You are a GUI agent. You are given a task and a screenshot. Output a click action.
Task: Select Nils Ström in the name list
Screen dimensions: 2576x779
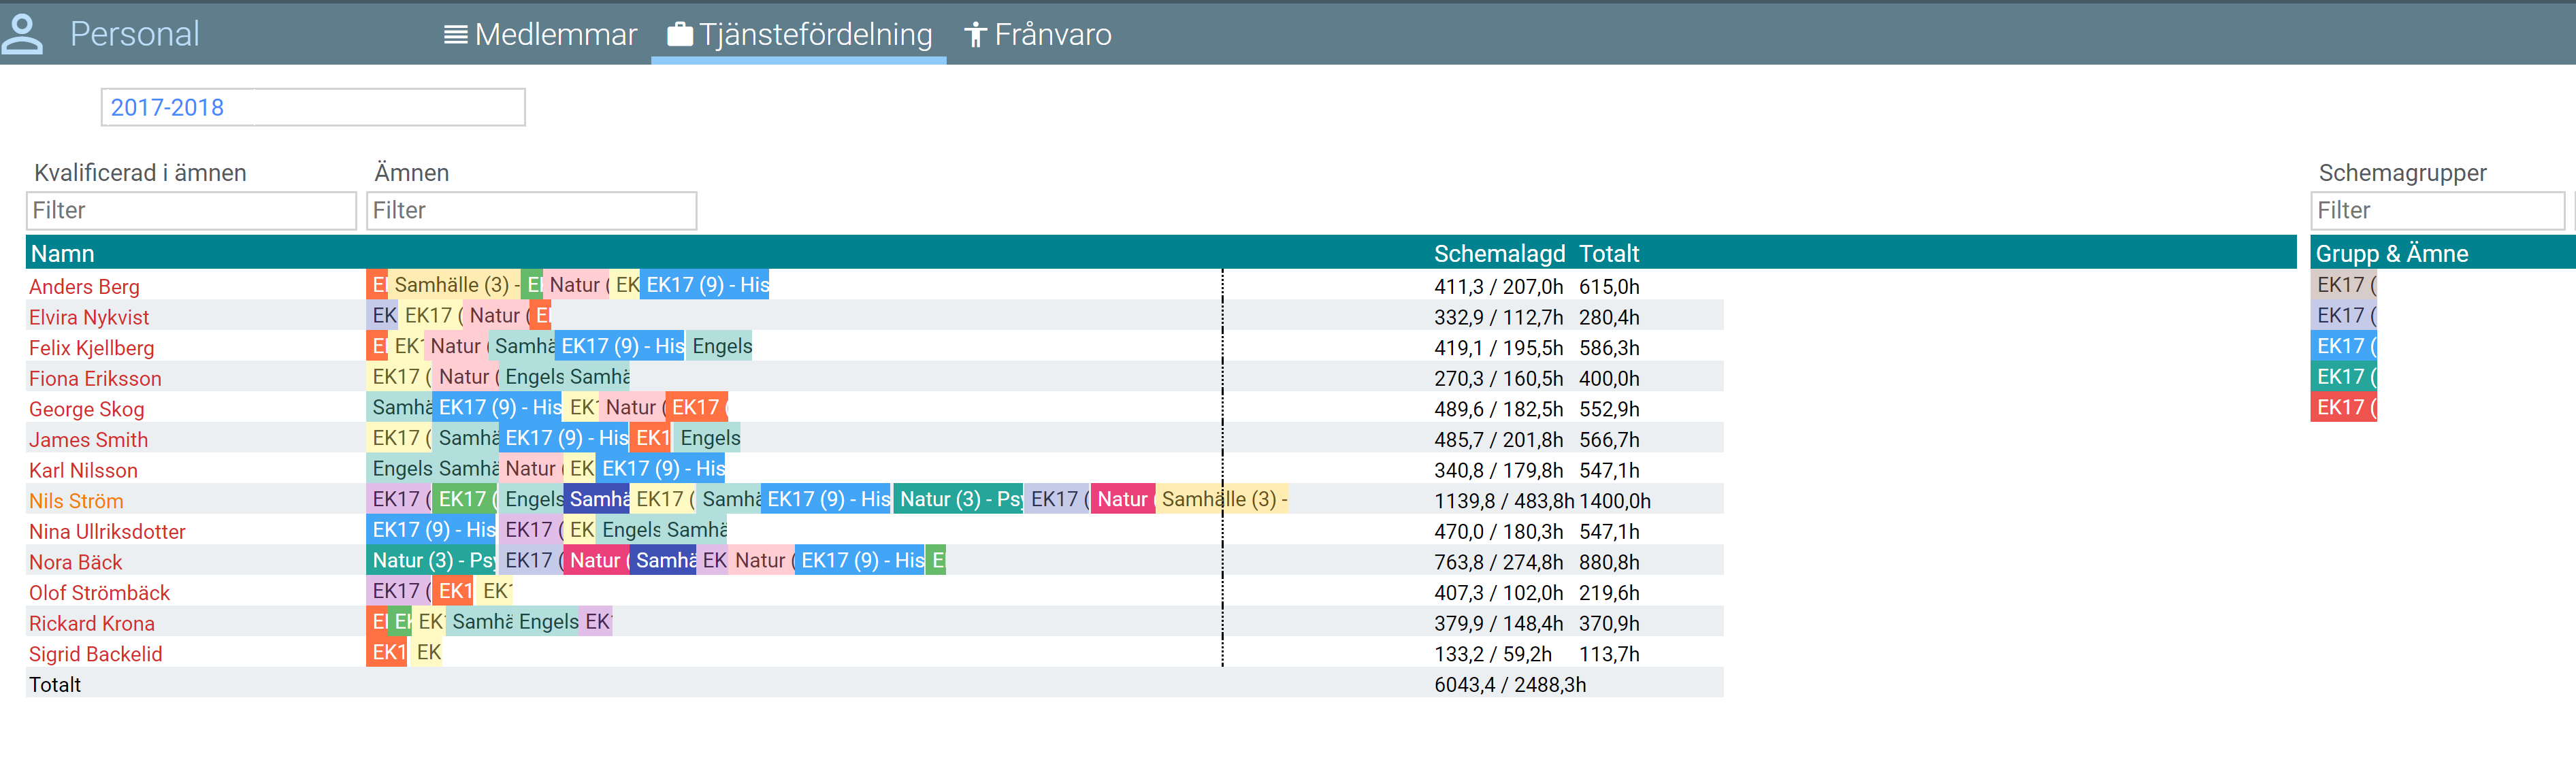click(x=76, y=501)
